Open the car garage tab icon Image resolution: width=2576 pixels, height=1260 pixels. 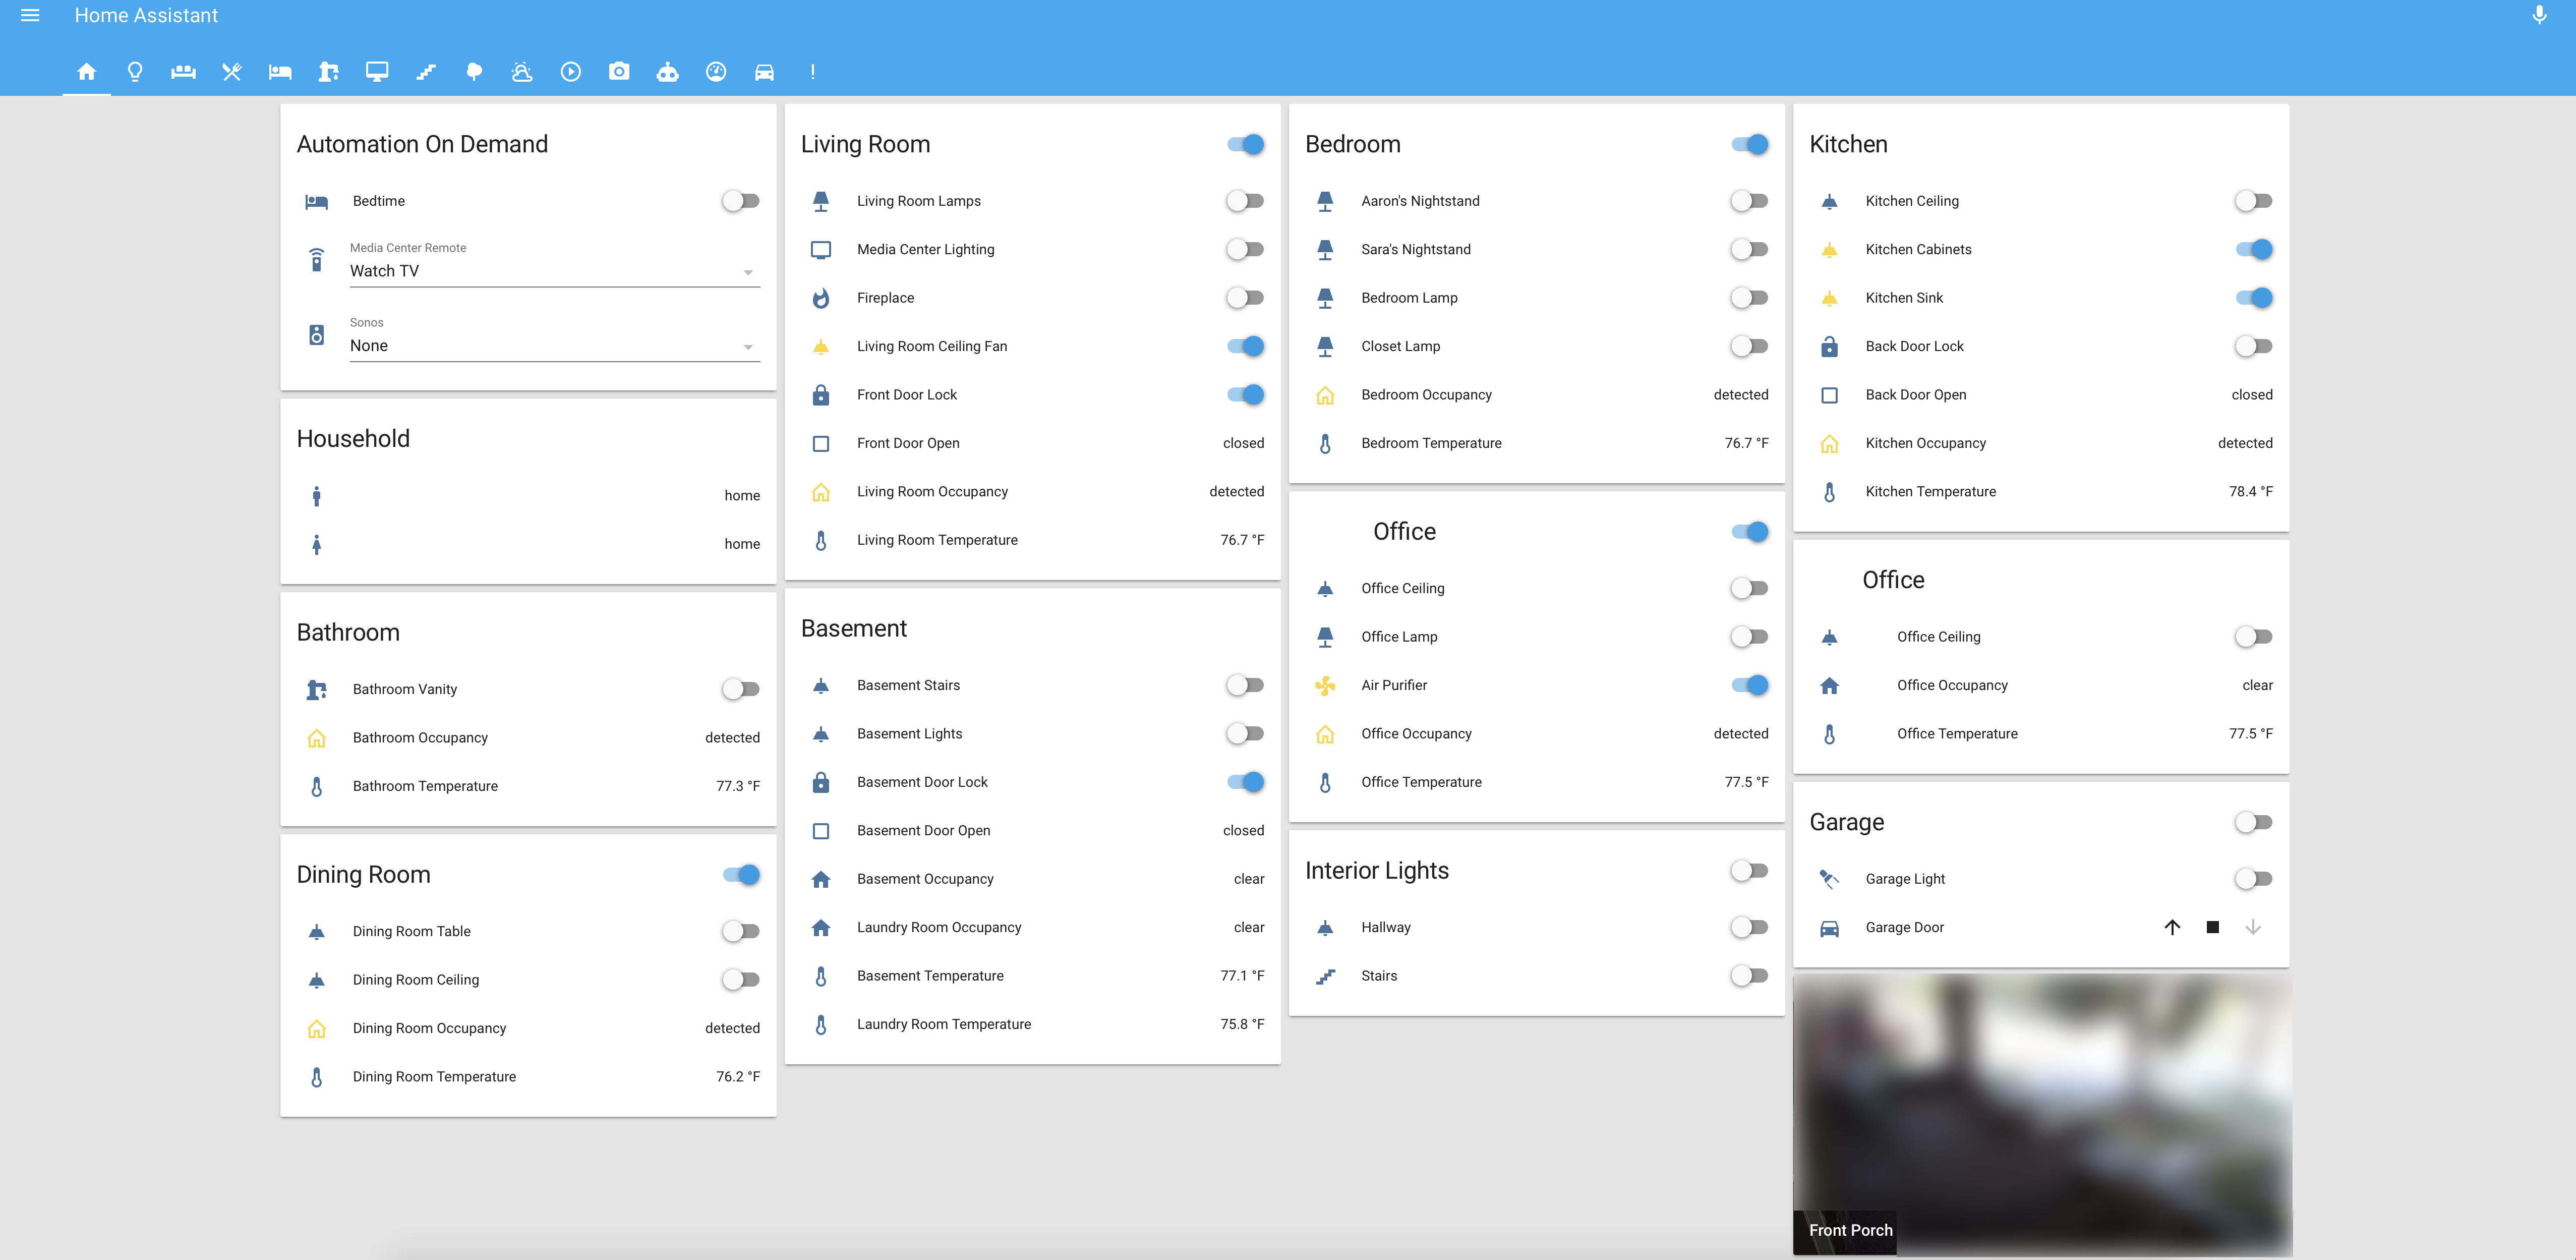tap(764, 71)
